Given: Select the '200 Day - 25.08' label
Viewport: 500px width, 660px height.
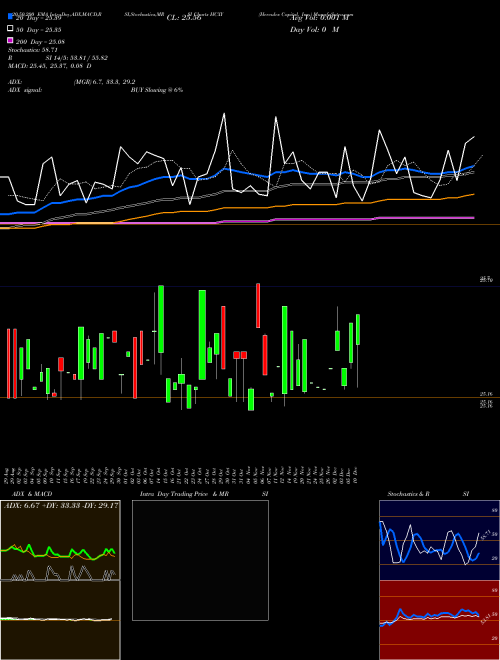Looking at the screenshot, I should tap(40, 42).
